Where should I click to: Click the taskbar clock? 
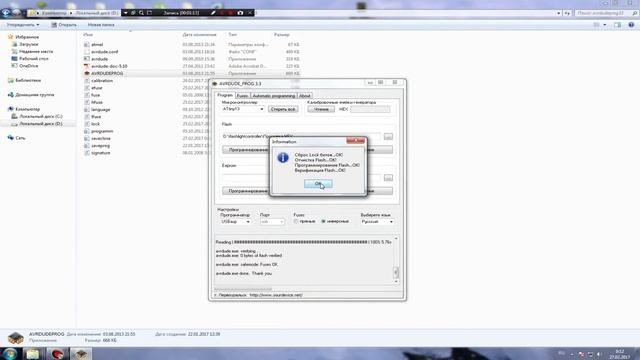pos(620,354)
